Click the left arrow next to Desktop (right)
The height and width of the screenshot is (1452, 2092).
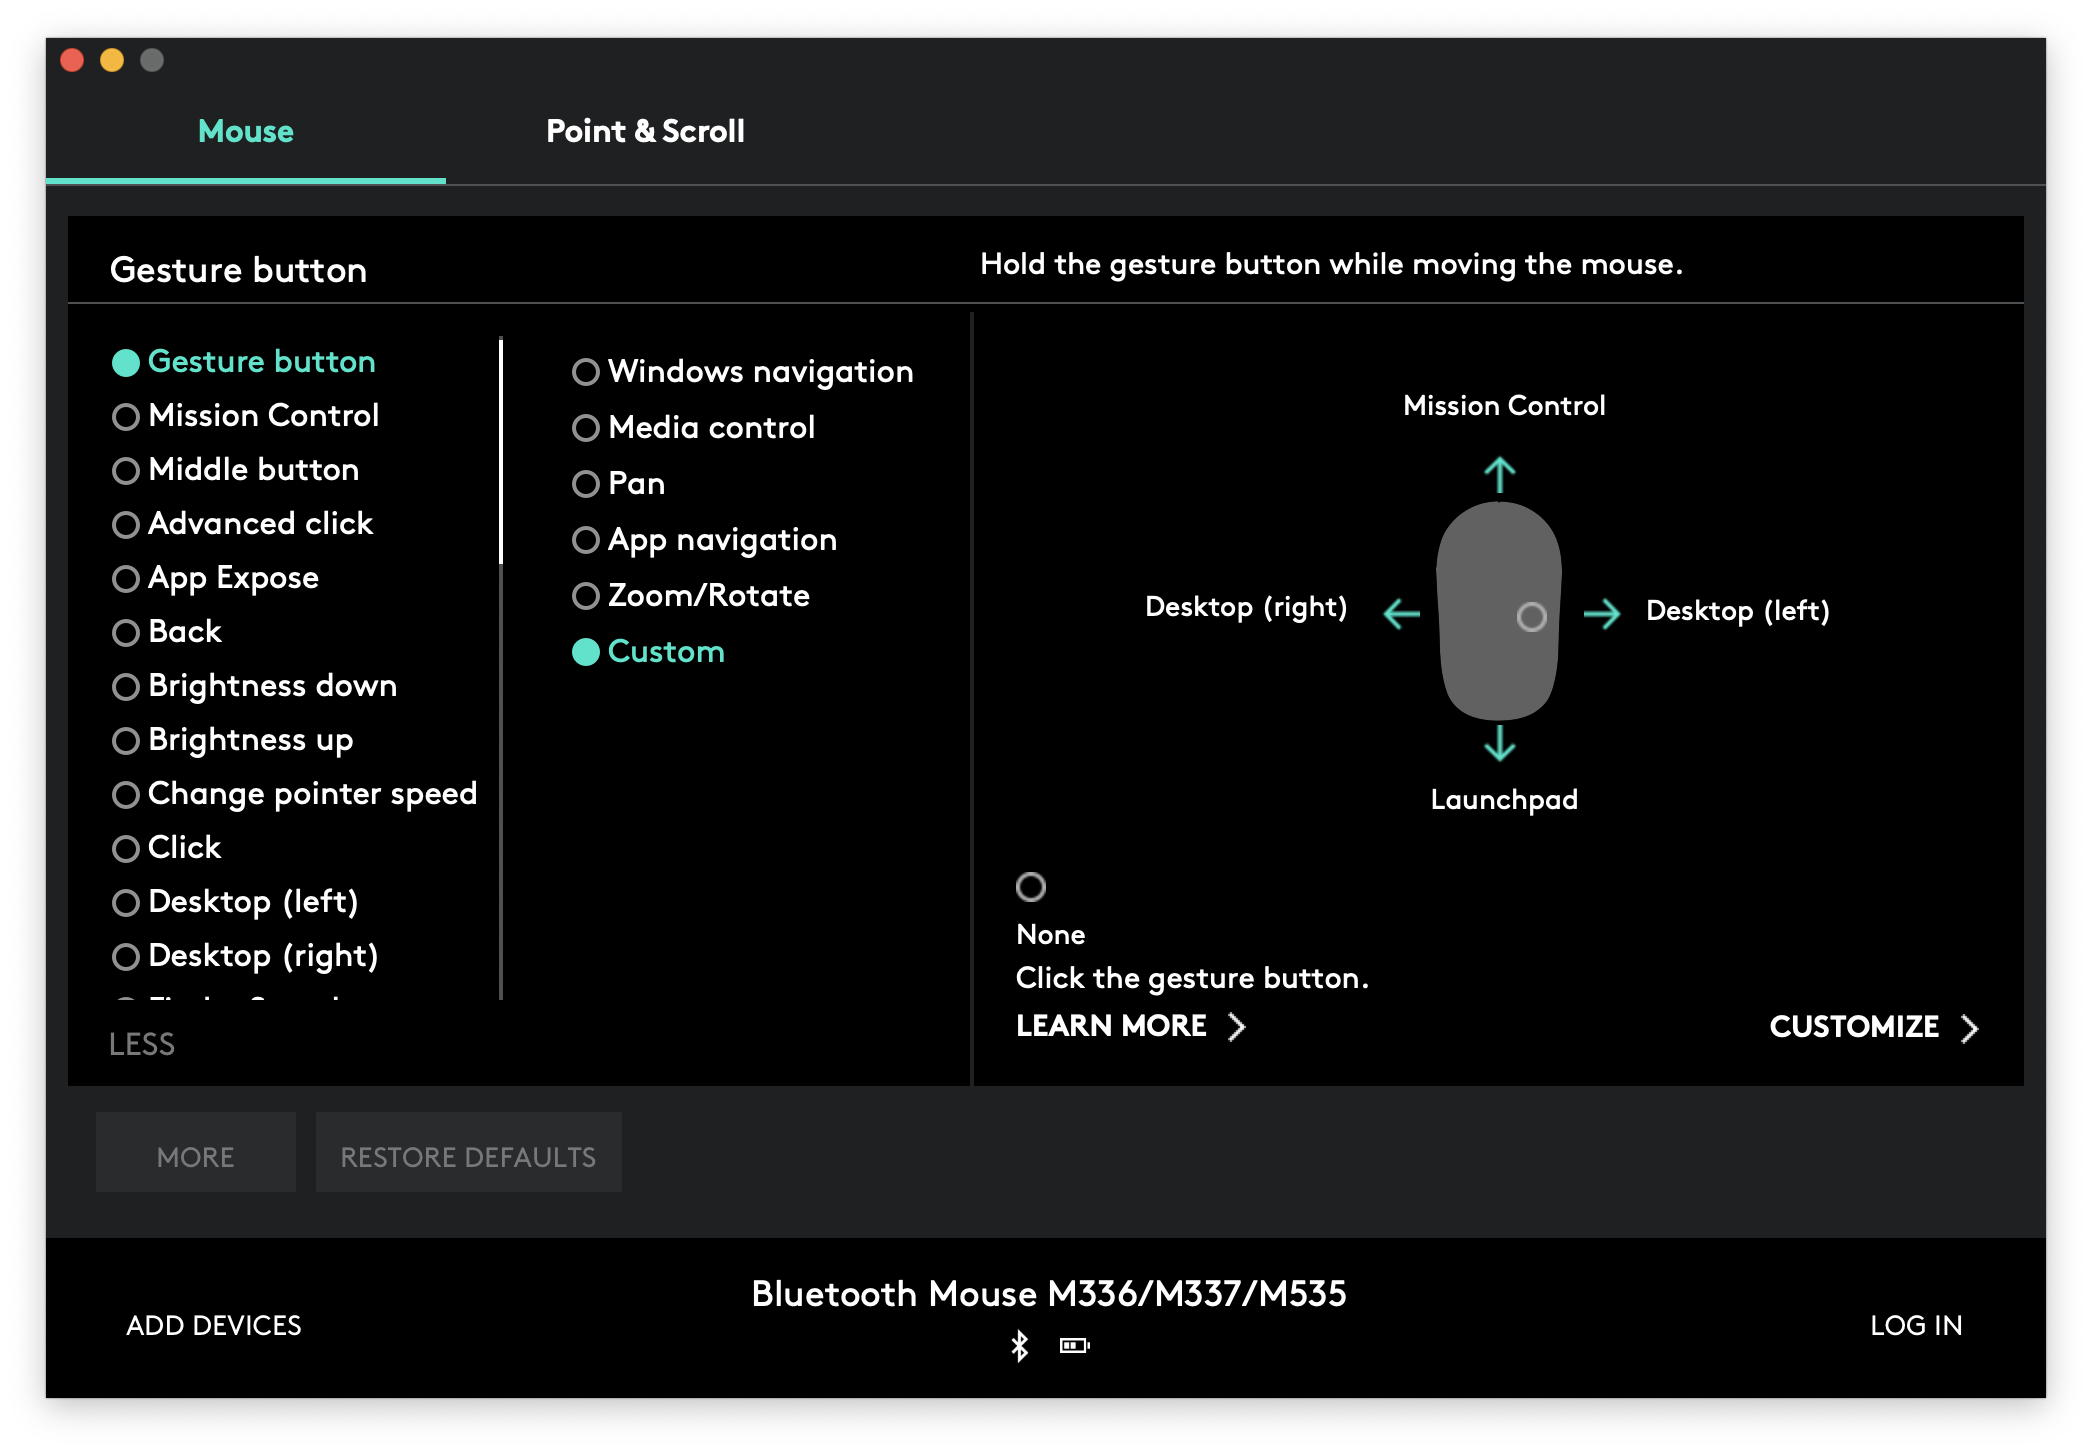[x=1402, y=612]
